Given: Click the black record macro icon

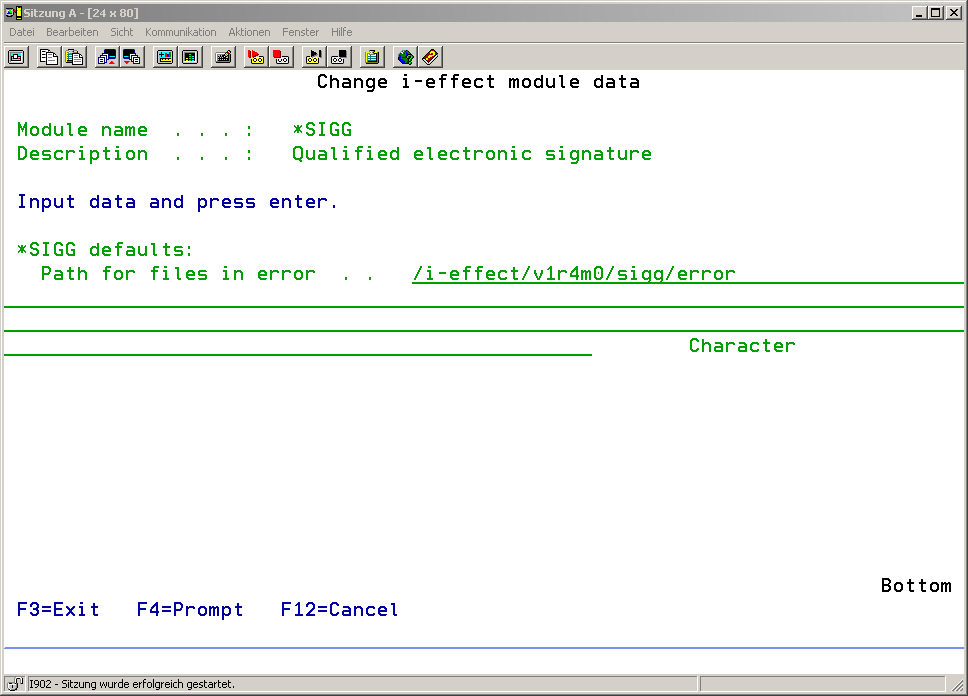Looking at the screenshot, I should (x=313, y=57).
